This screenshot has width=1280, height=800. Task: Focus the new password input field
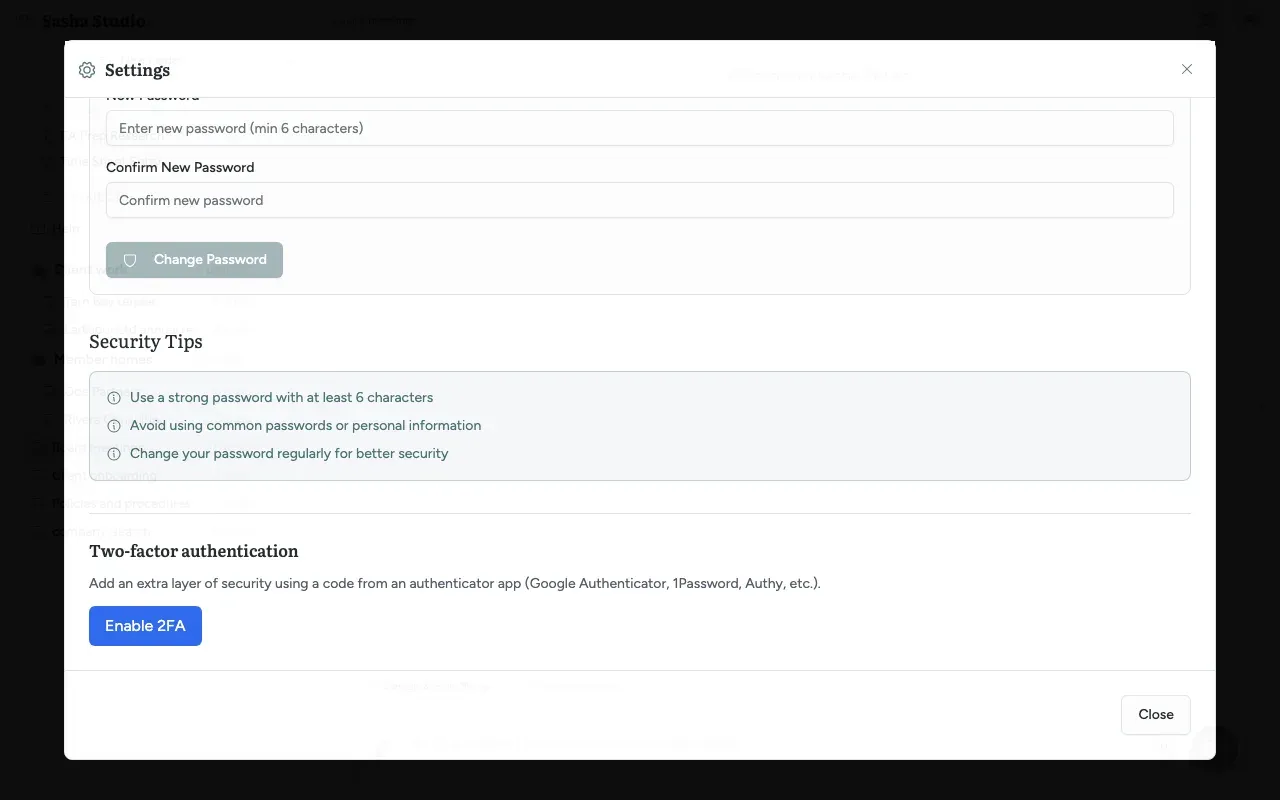(x=640, y=128)
